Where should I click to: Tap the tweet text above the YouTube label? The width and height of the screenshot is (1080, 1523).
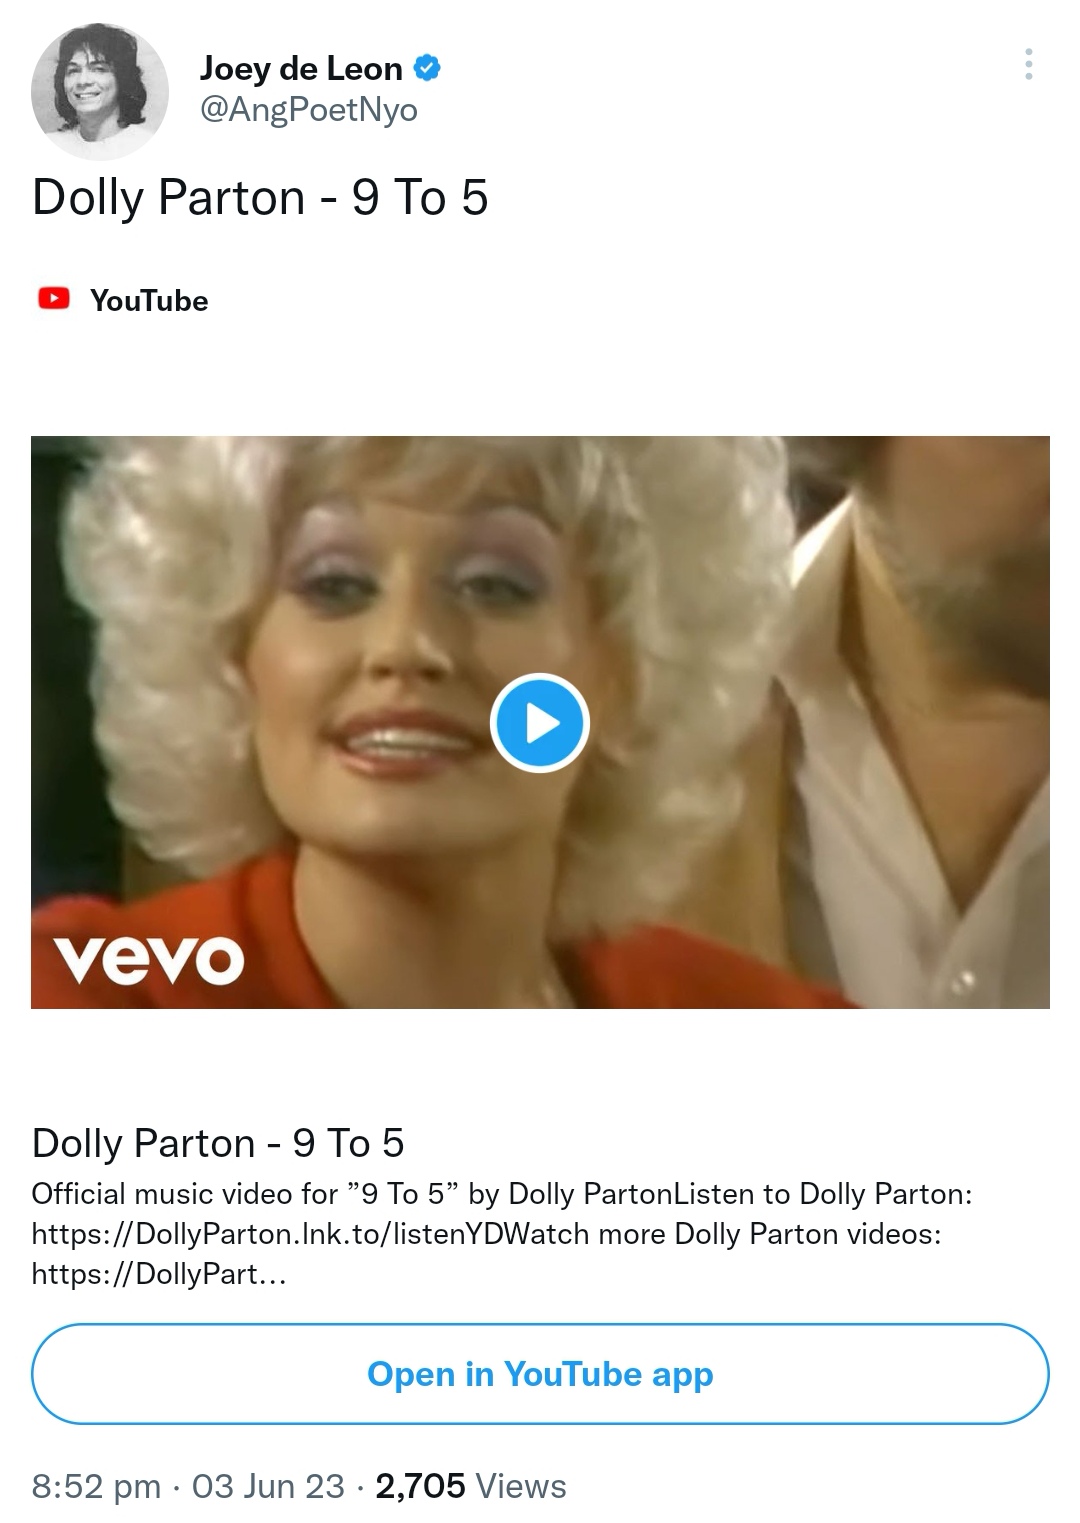coord(260,197)
